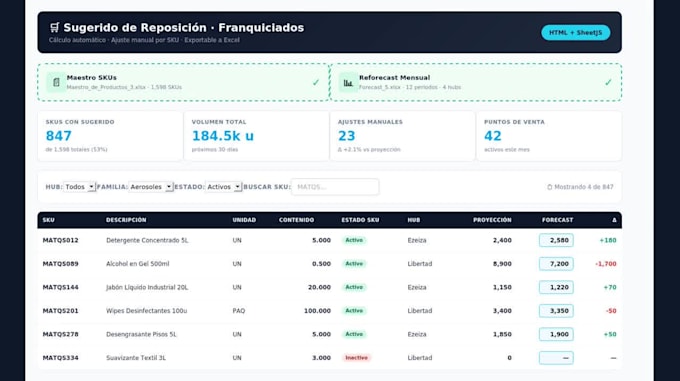This screenshot has height=381, width=680.
Task: Select SKU MATQS144
Action: pyautogui.click(x=61, y=287)
